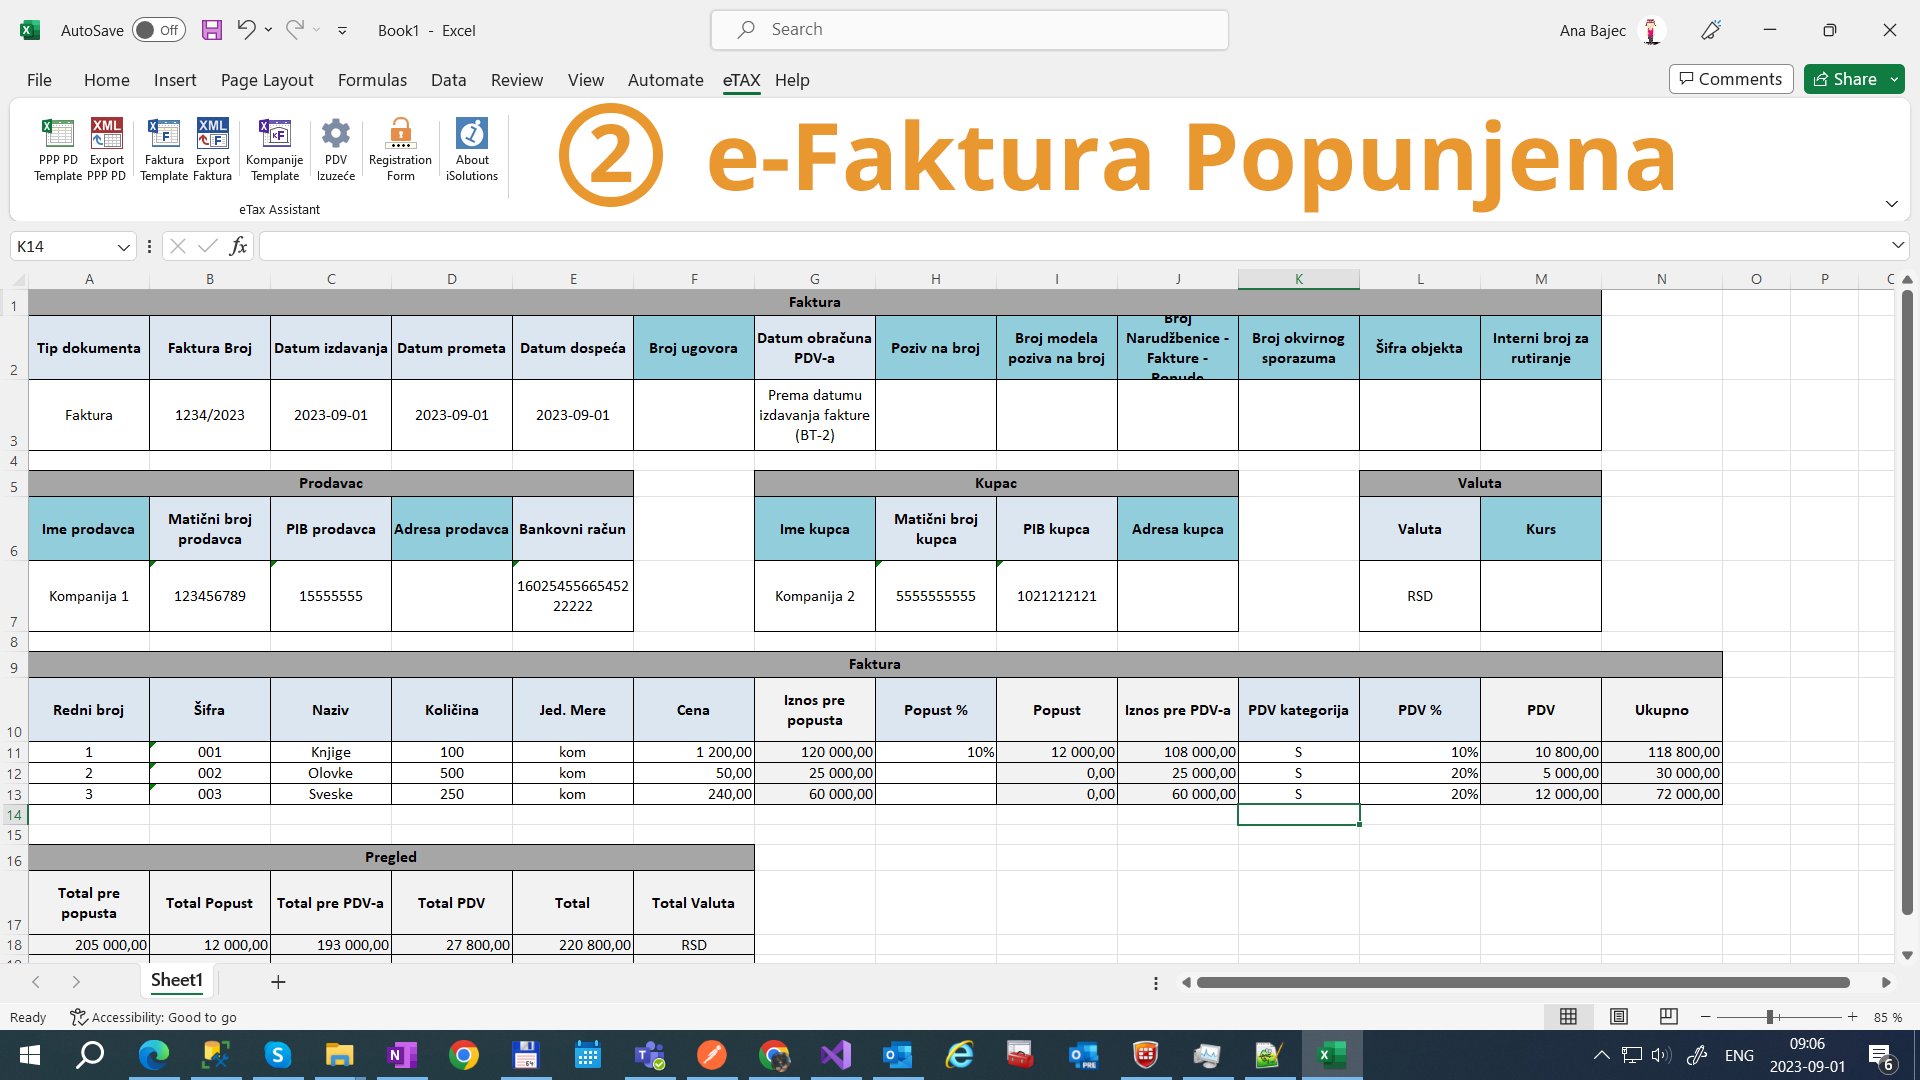Add a new sheet with plus button
The width and height of the screenshot is (1920, 1080).
(x=278, y=982)
